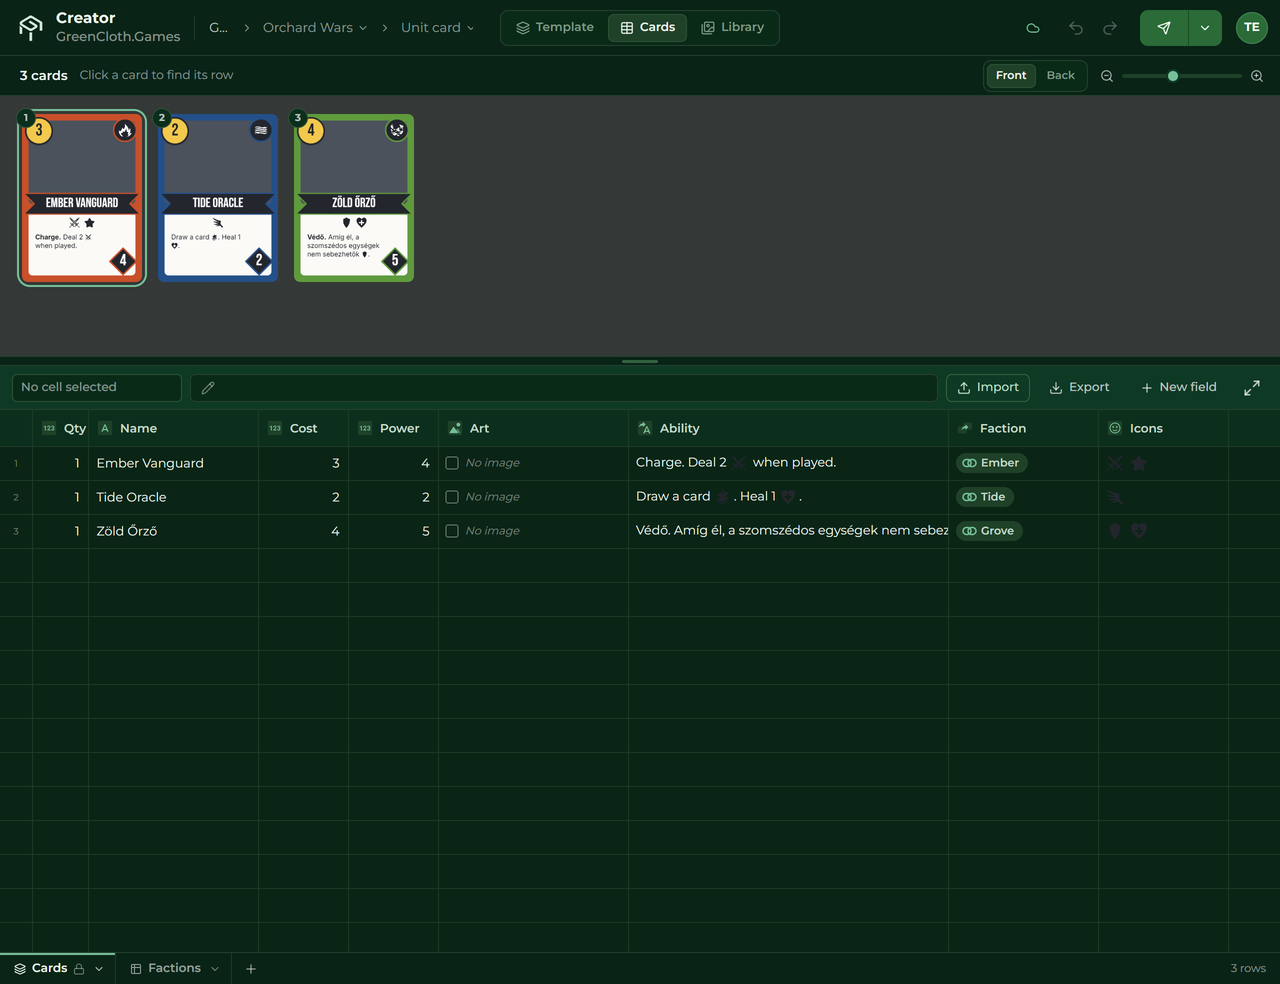Click the Faction column link icon
This screenshot has height=984, width=1280.
coord(965,428)
